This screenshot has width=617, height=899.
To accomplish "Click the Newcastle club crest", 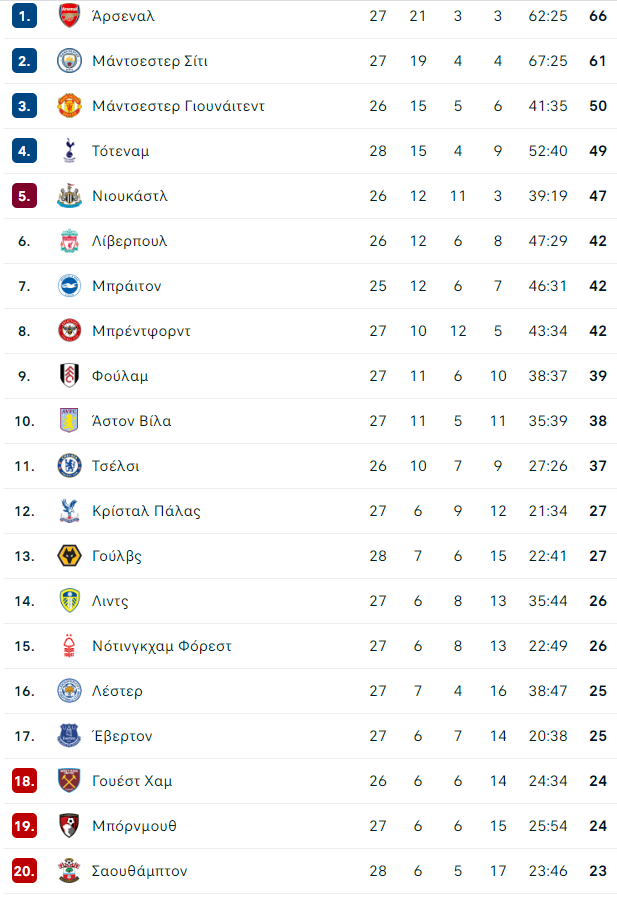I will (x=69, y=196).
